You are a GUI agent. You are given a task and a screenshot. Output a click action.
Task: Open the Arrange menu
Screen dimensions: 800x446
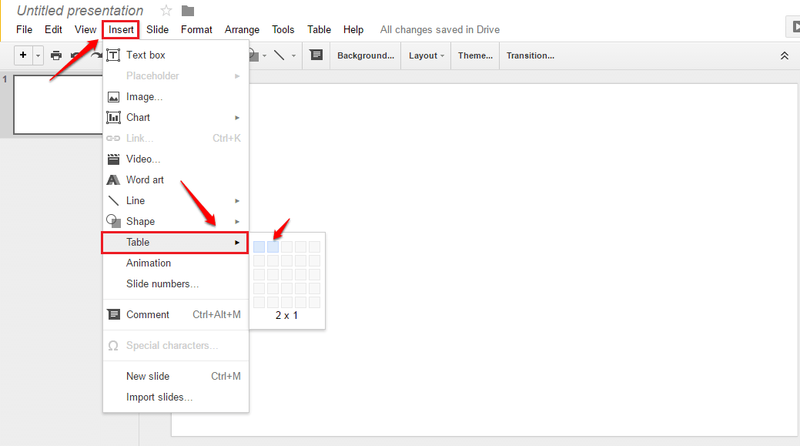[242, 30]
